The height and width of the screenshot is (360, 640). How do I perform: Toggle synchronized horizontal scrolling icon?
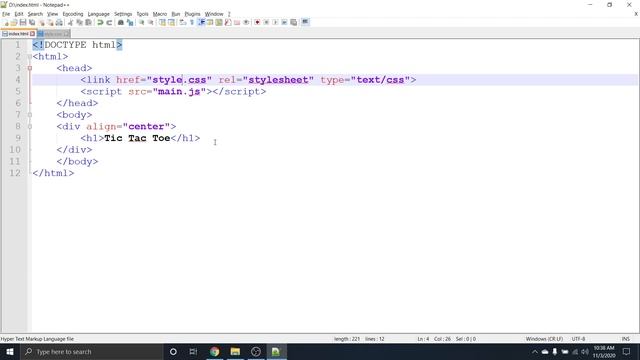click(171, 22)
